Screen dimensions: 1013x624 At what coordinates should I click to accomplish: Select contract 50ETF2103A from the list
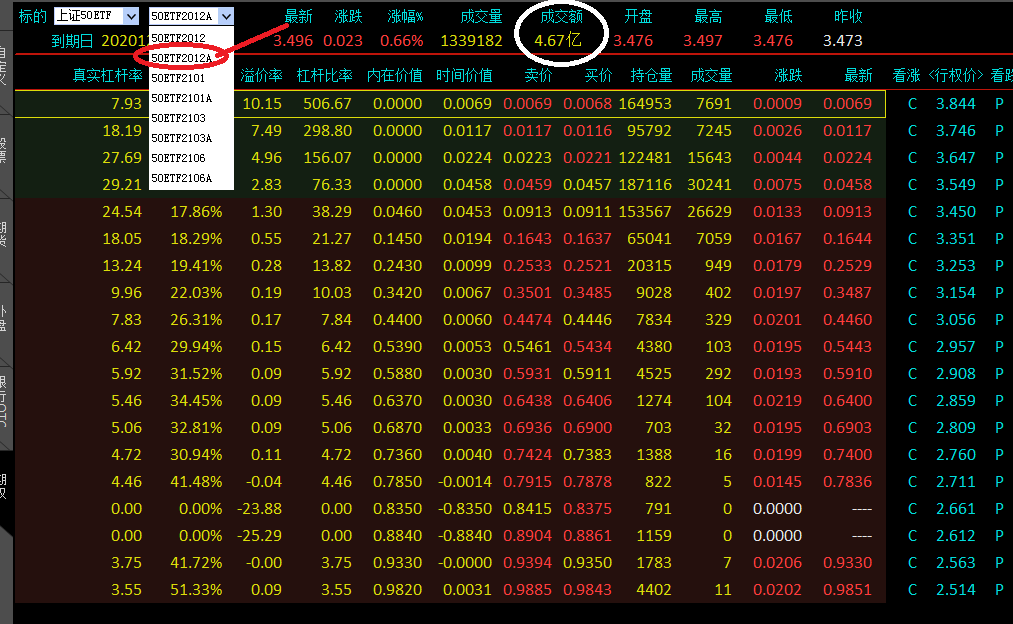[x=181, y=138]
